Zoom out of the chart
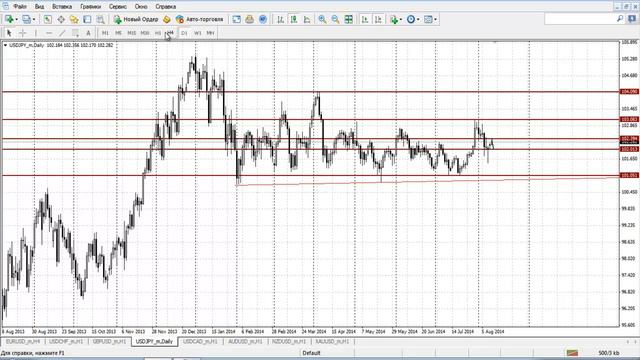This screenshot has height=360, width=640. tap(335, 19)
